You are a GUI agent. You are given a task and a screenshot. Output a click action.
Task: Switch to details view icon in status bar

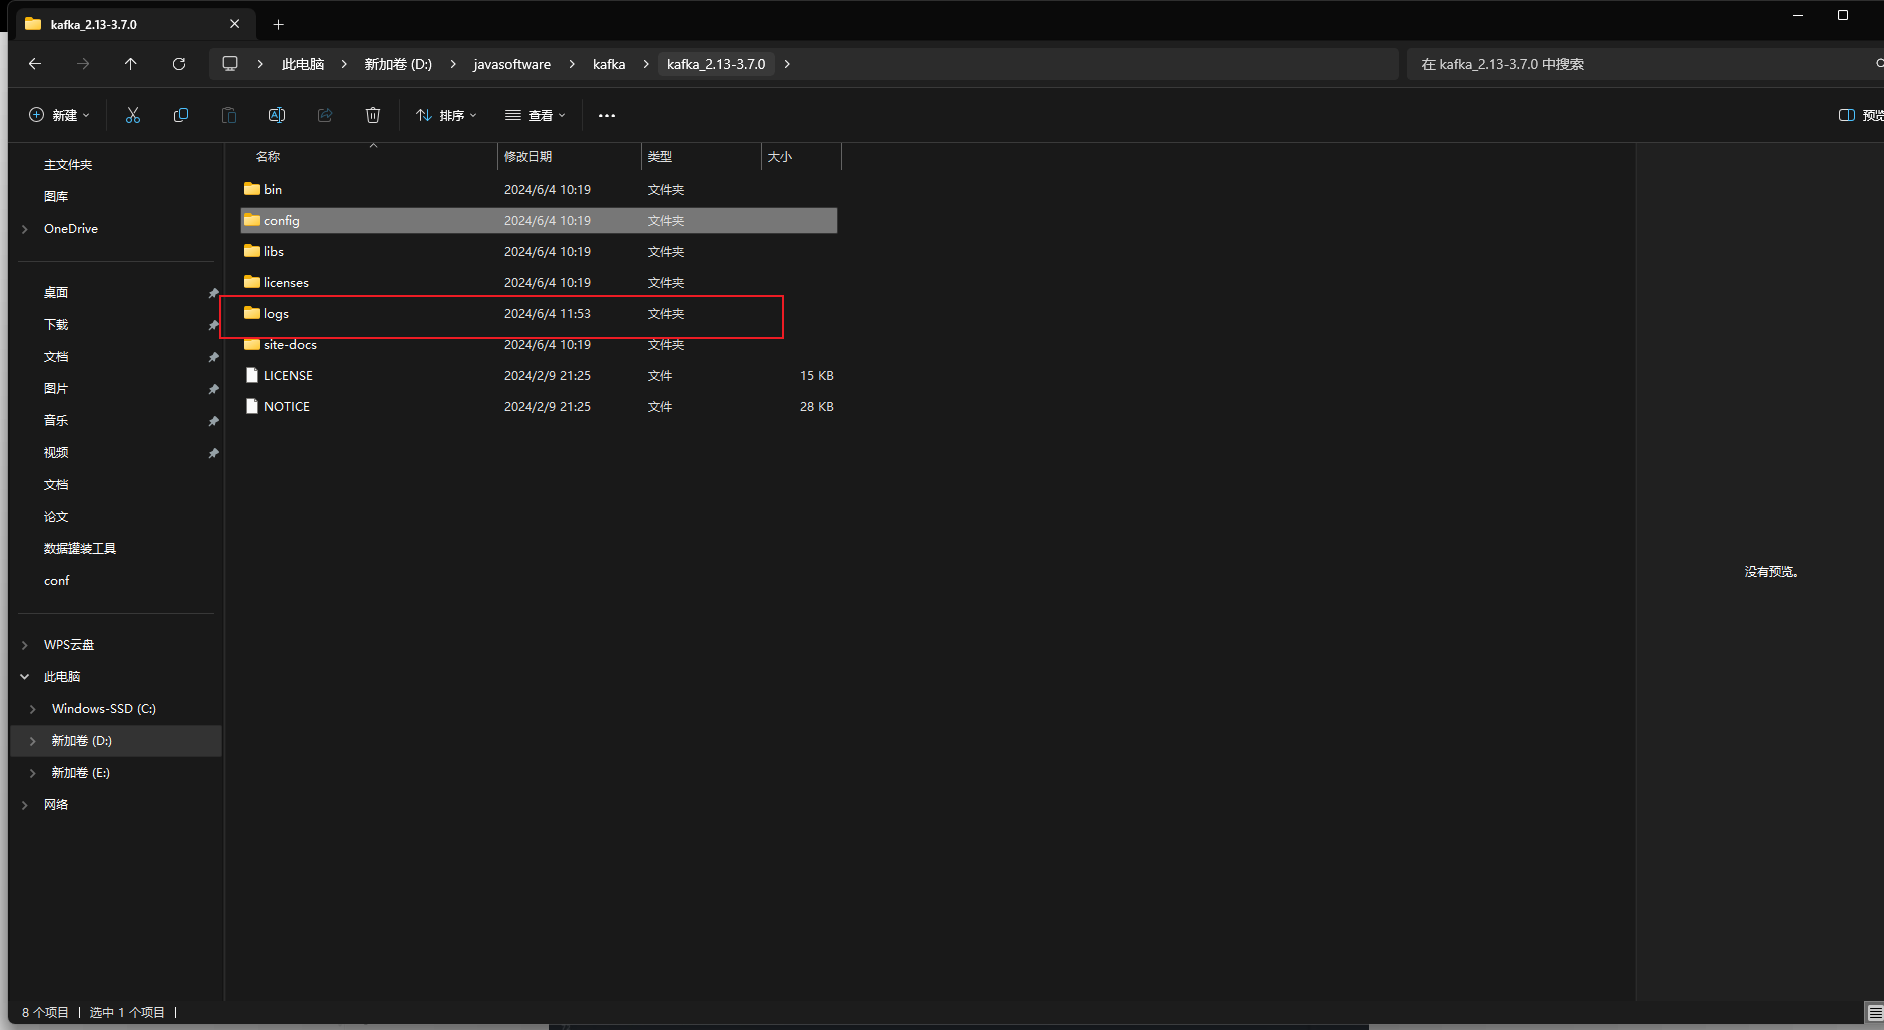(x=1875, y=1013)
